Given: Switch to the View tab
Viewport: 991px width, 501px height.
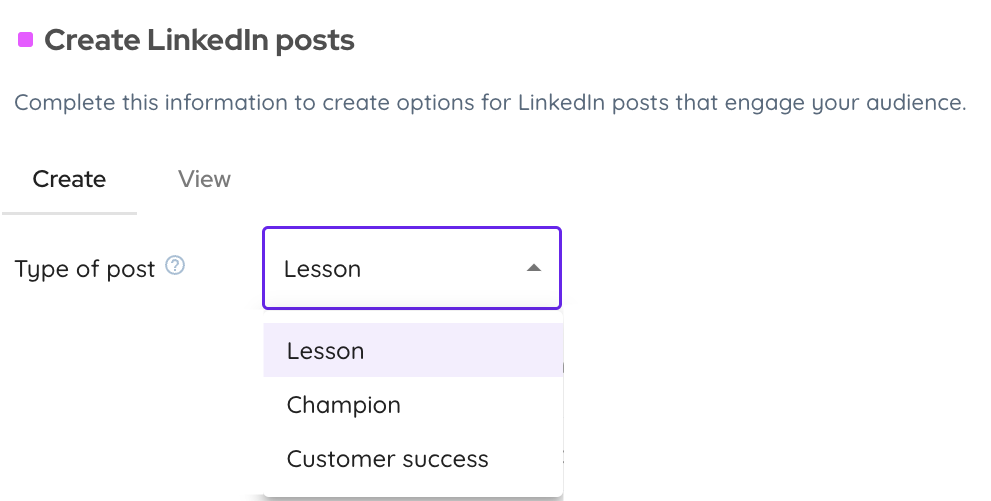Looking at the screenshot, I should click(x=204, y=179).
